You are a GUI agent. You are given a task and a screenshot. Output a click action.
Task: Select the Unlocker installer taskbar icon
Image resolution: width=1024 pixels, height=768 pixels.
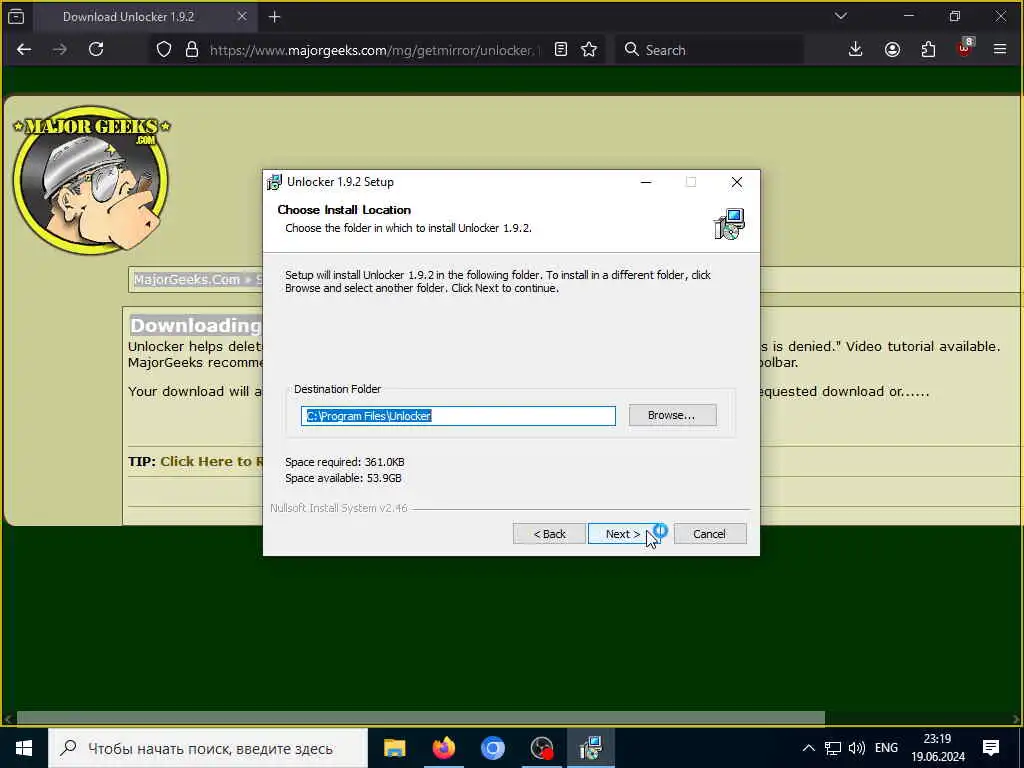590,748
